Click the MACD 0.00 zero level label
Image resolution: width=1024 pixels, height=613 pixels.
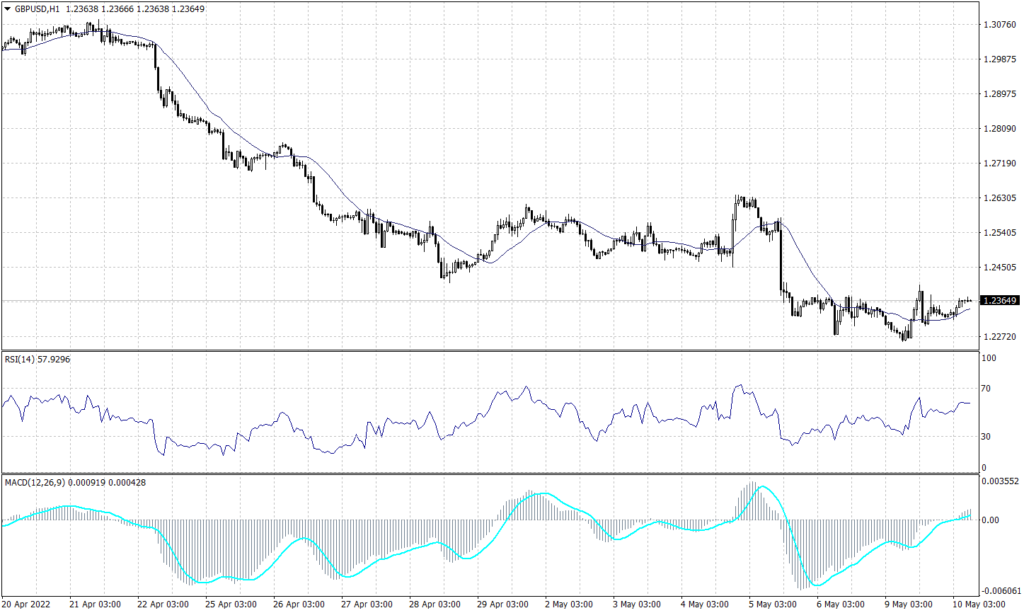pos(990,520)
